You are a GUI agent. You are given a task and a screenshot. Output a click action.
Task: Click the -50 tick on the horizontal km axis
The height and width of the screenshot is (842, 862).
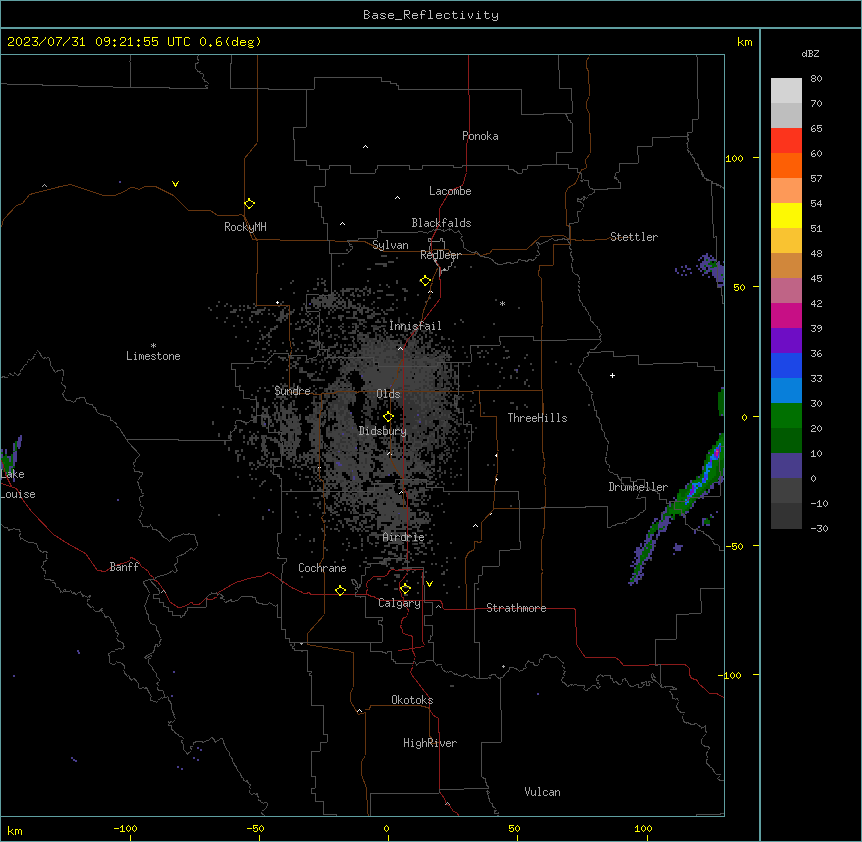(256, 828)
